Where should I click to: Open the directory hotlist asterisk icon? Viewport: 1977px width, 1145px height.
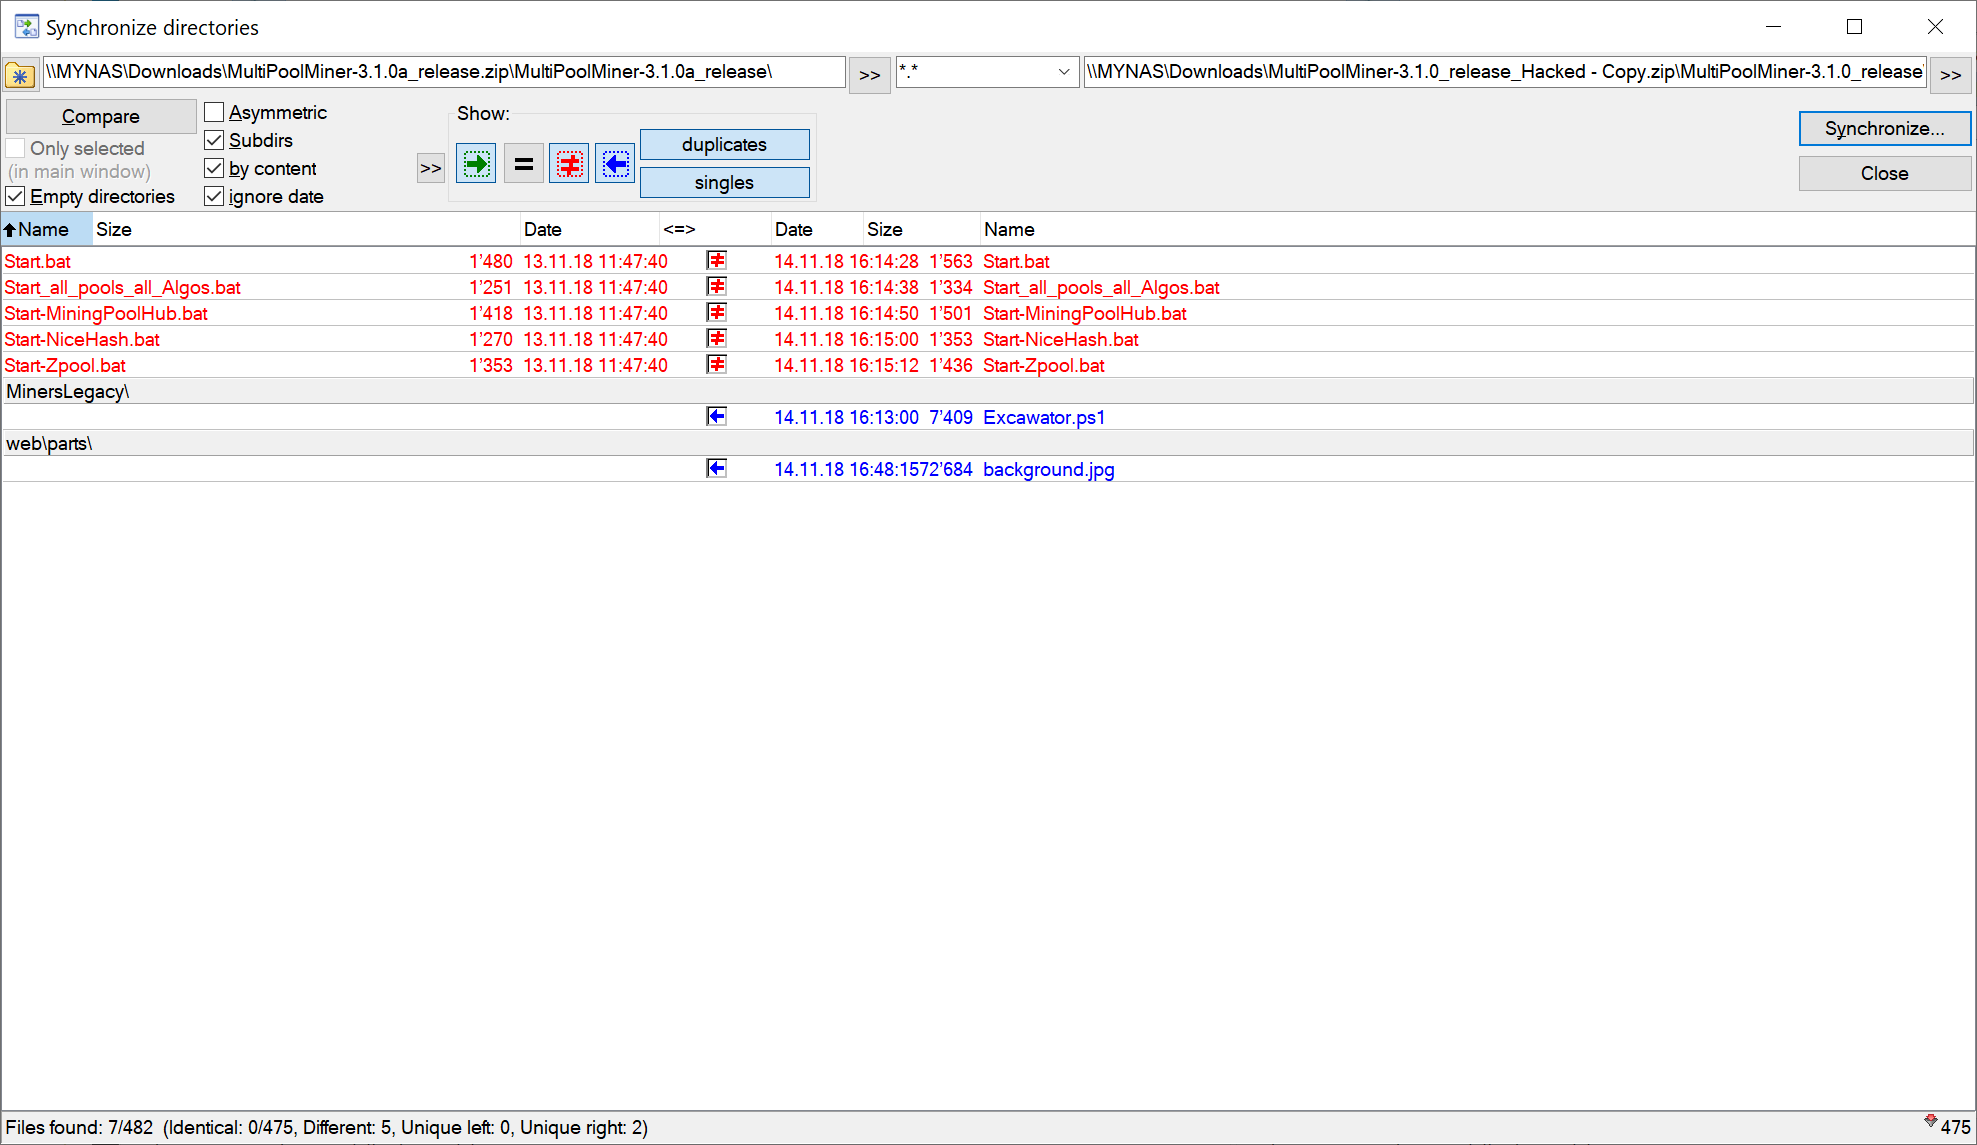point(20,74)
